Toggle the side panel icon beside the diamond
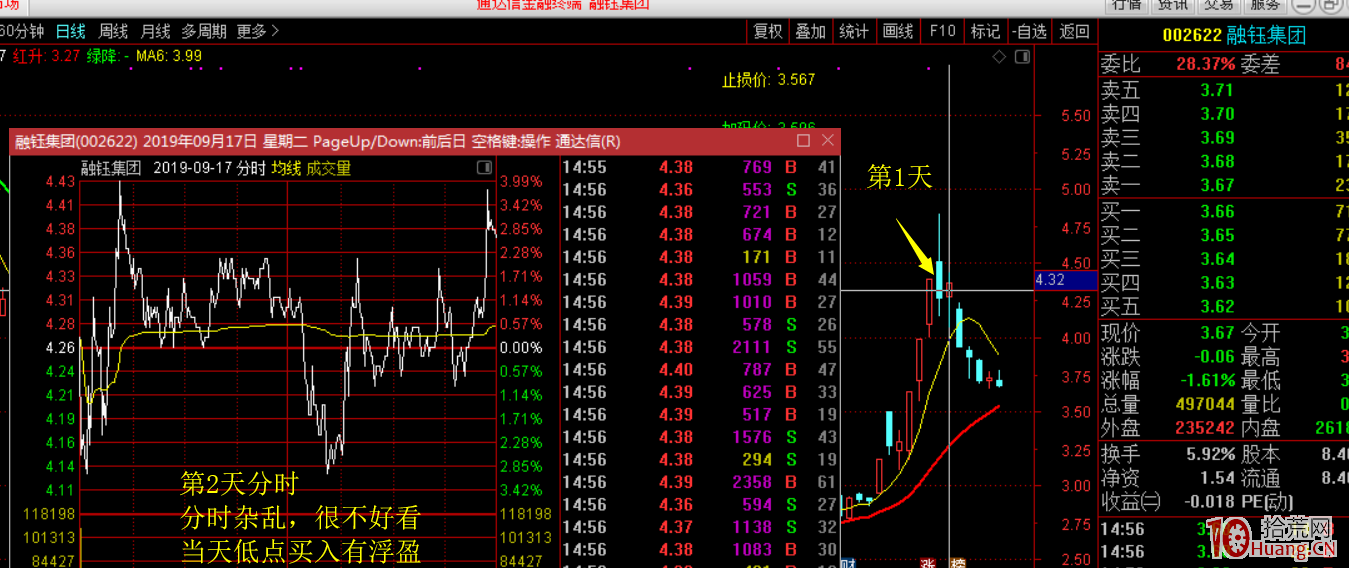This screenshot has height=568, width=1349. [x=1022, y=57]
